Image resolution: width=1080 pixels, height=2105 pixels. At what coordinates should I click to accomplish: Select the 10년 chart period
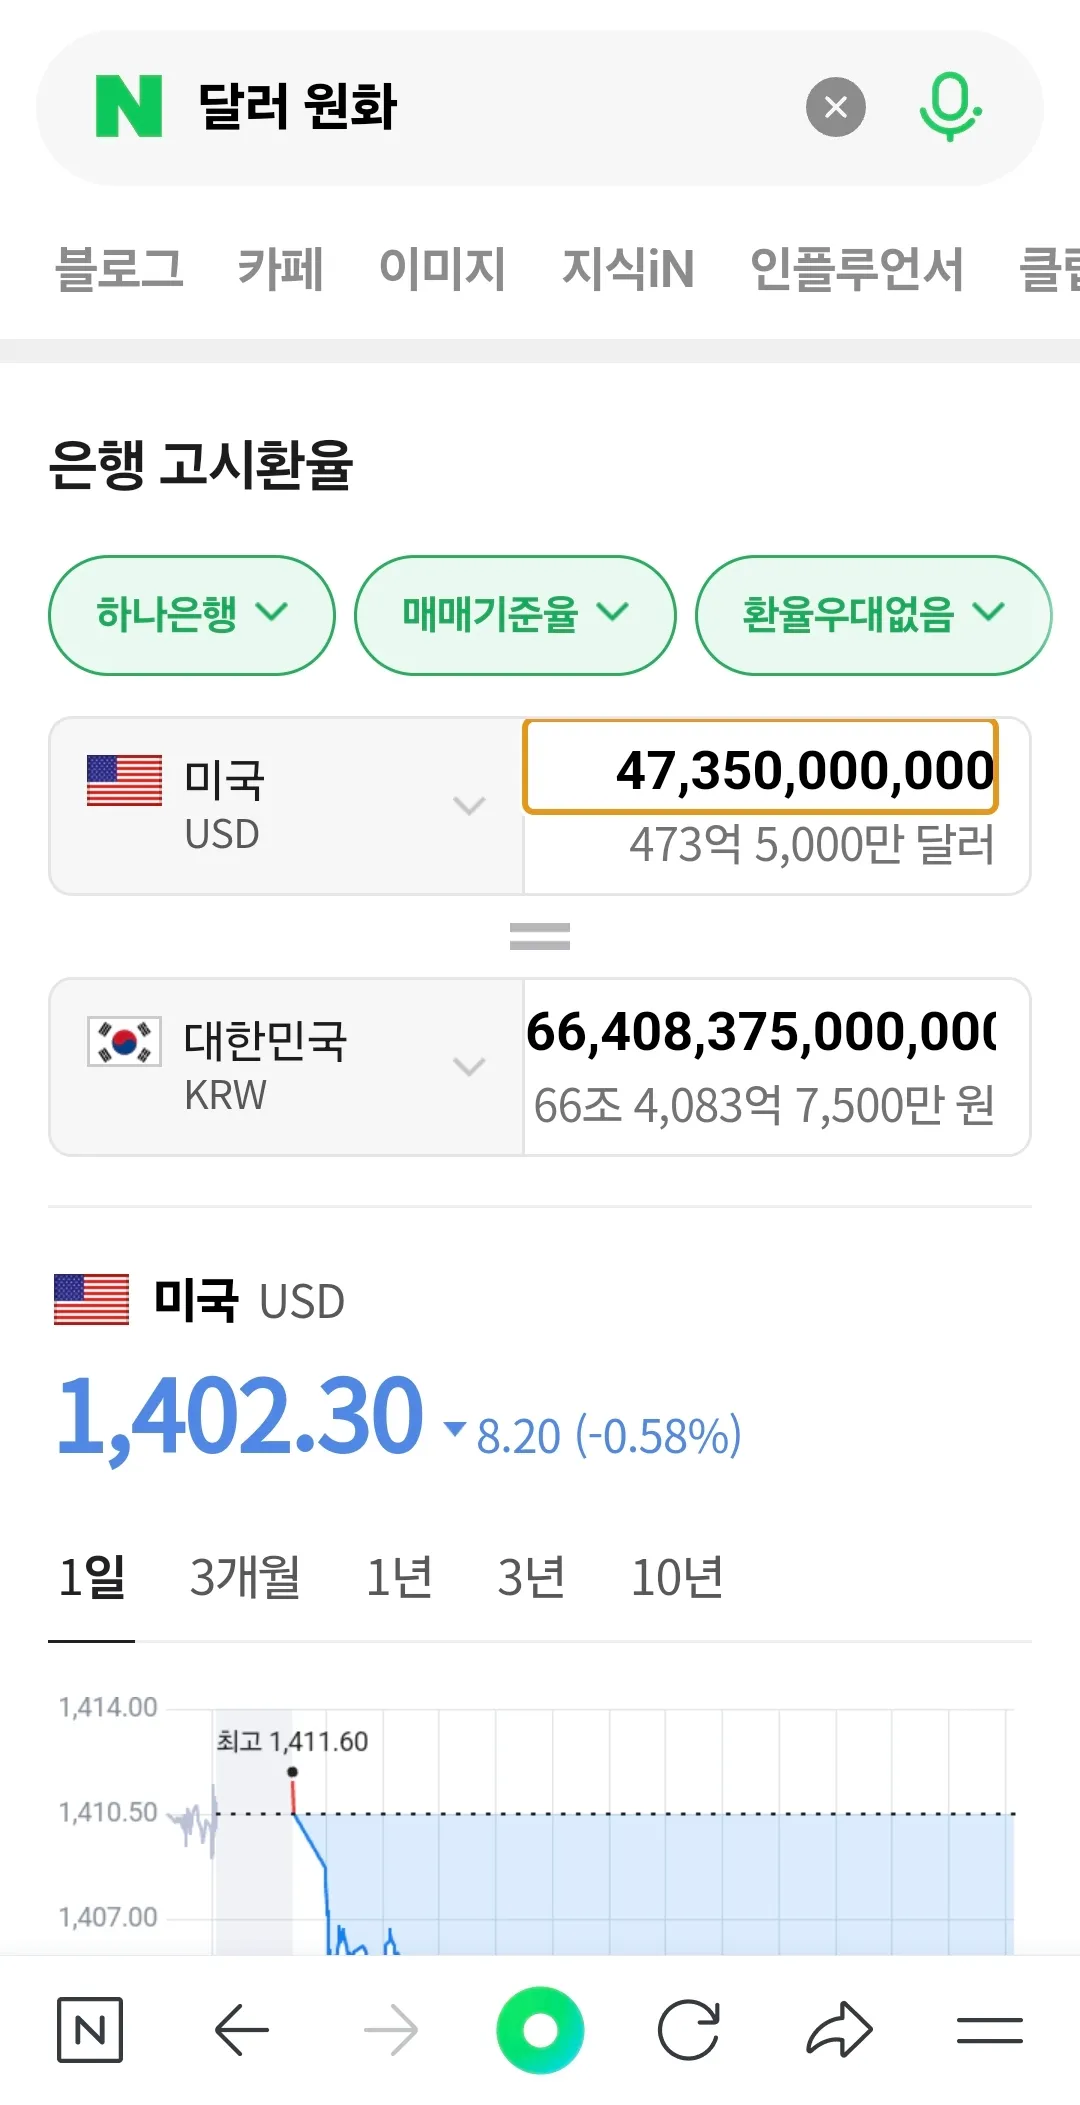click(677, 1578)
